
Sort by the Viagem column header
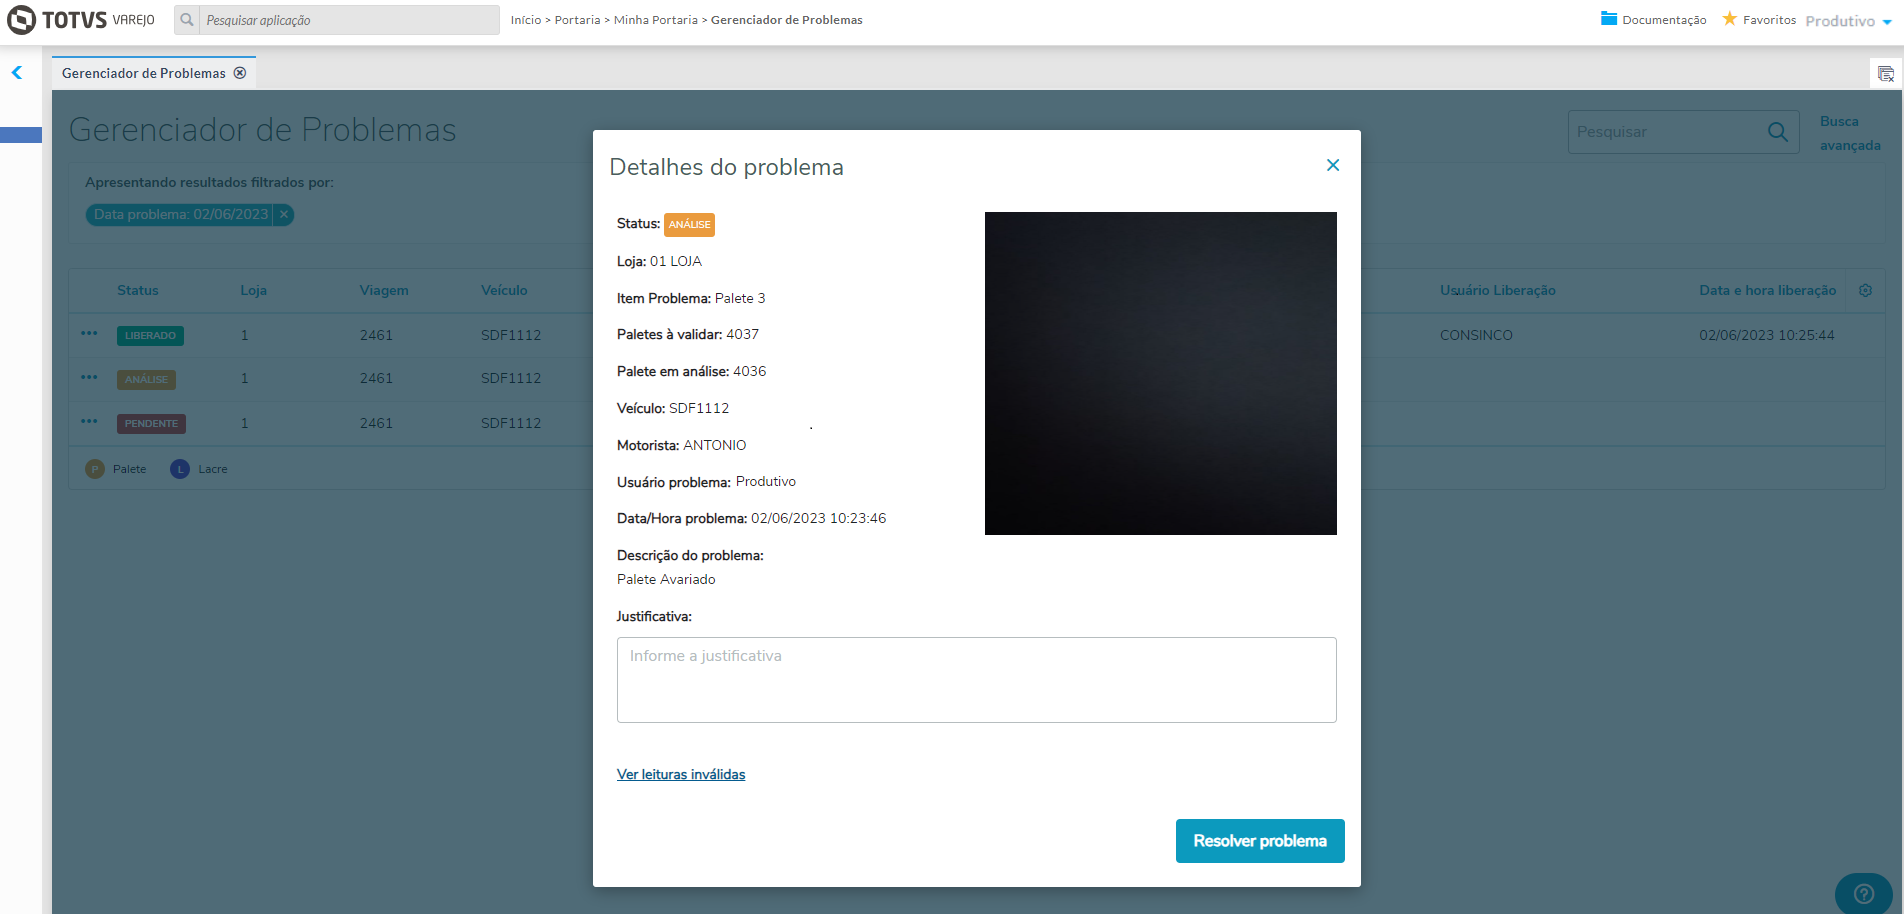click(384, 290)
